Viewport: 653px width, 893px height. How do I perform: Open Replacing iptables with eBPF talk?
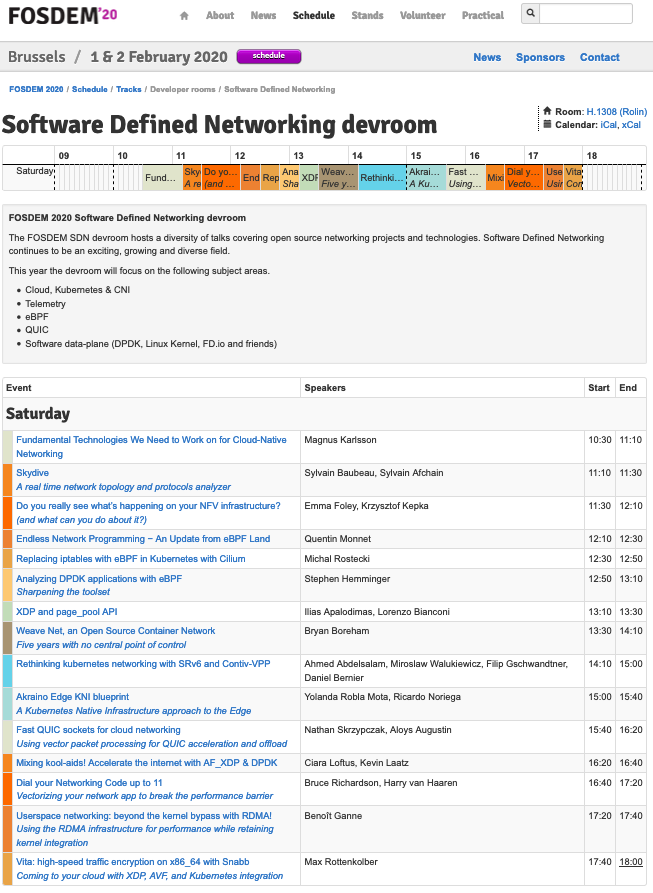(x=130, y=559)
